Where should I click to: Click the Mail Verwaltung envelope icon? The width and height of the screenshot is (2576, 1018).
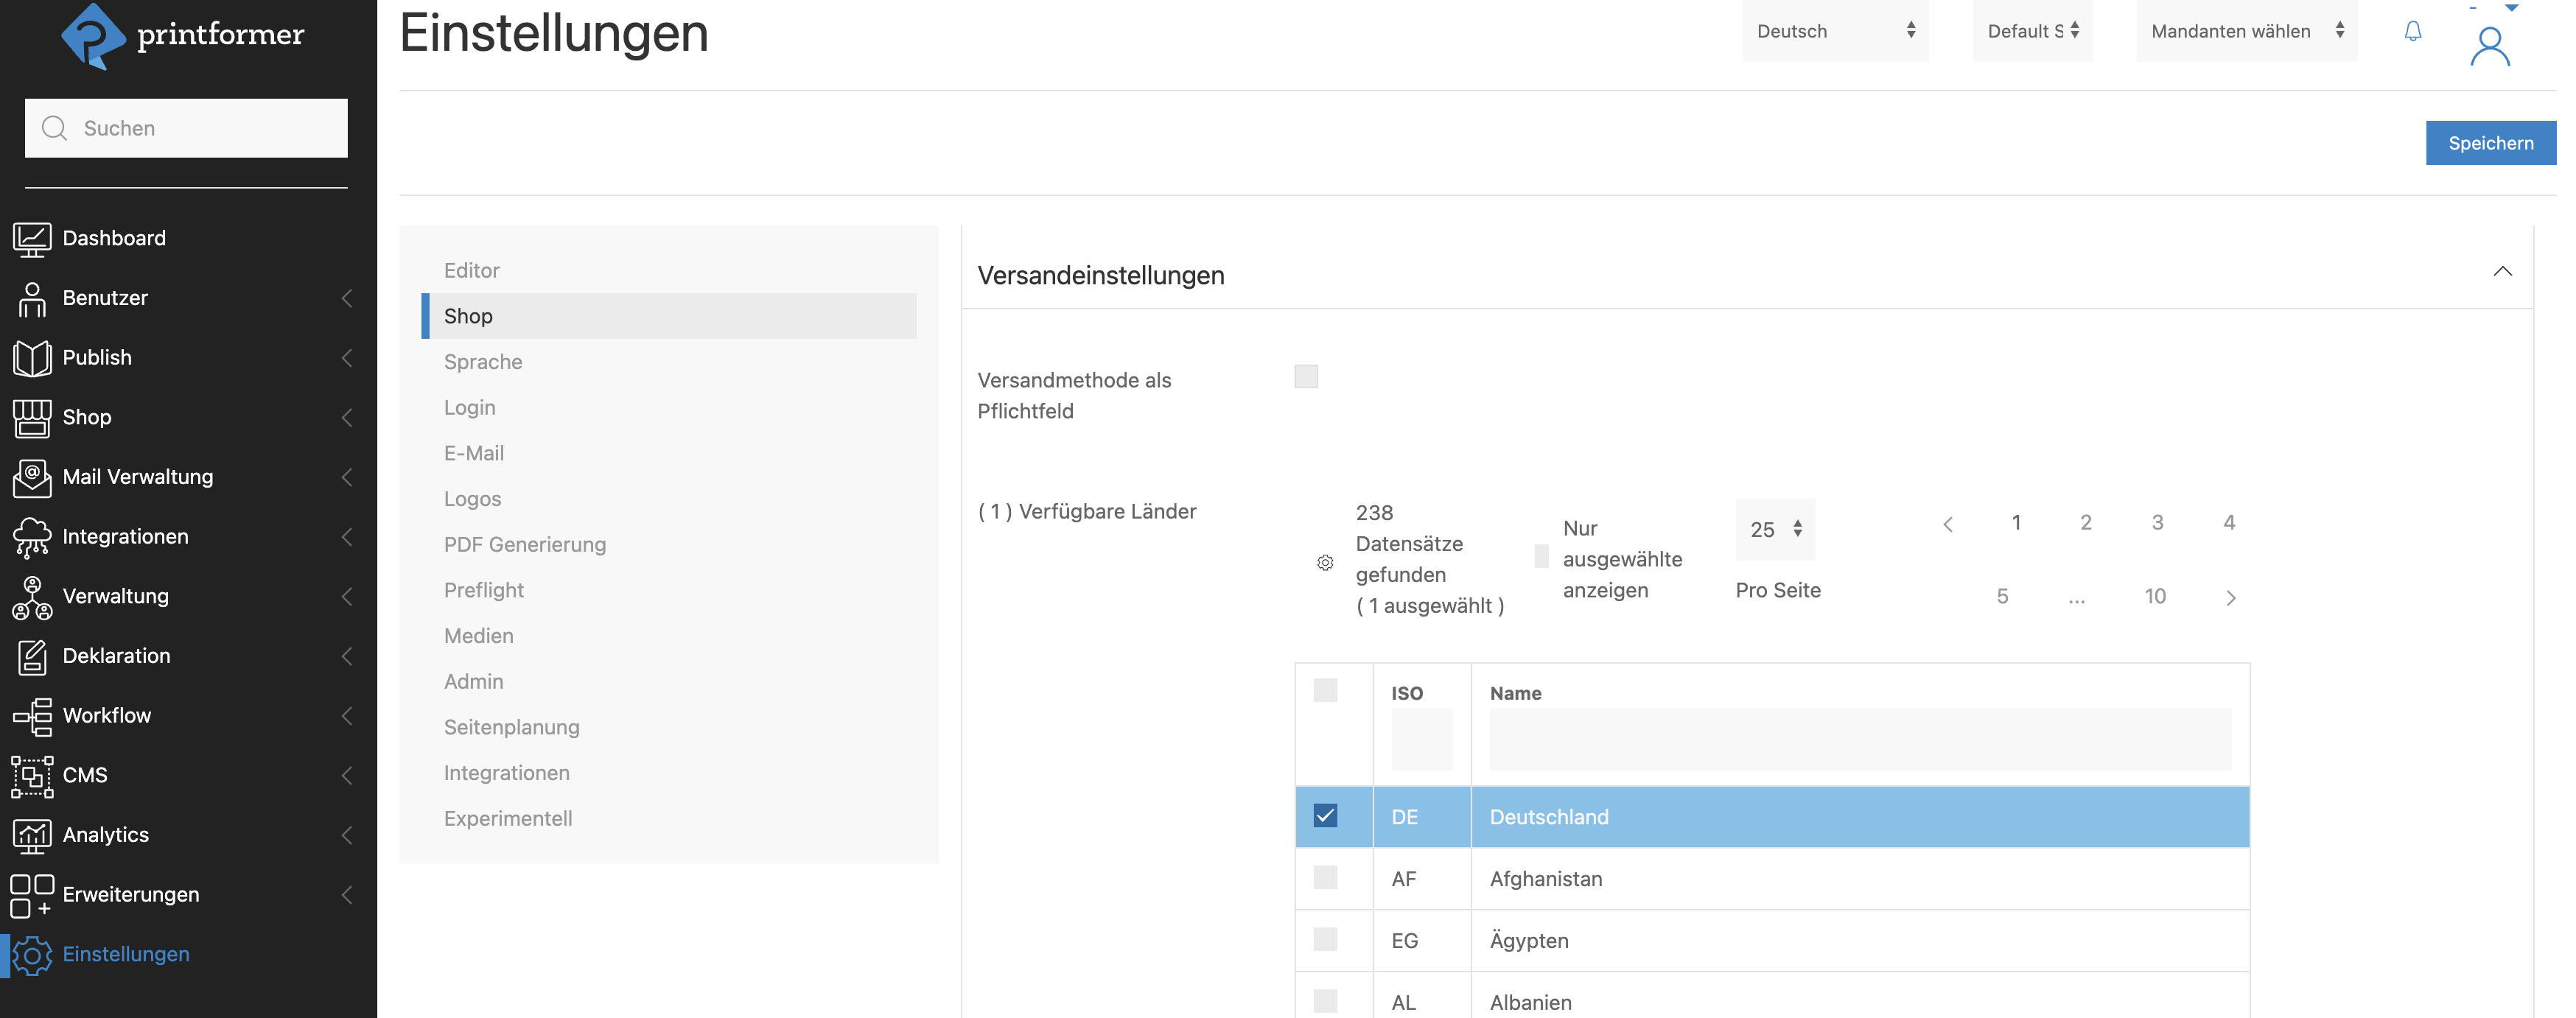click(32, 477)
